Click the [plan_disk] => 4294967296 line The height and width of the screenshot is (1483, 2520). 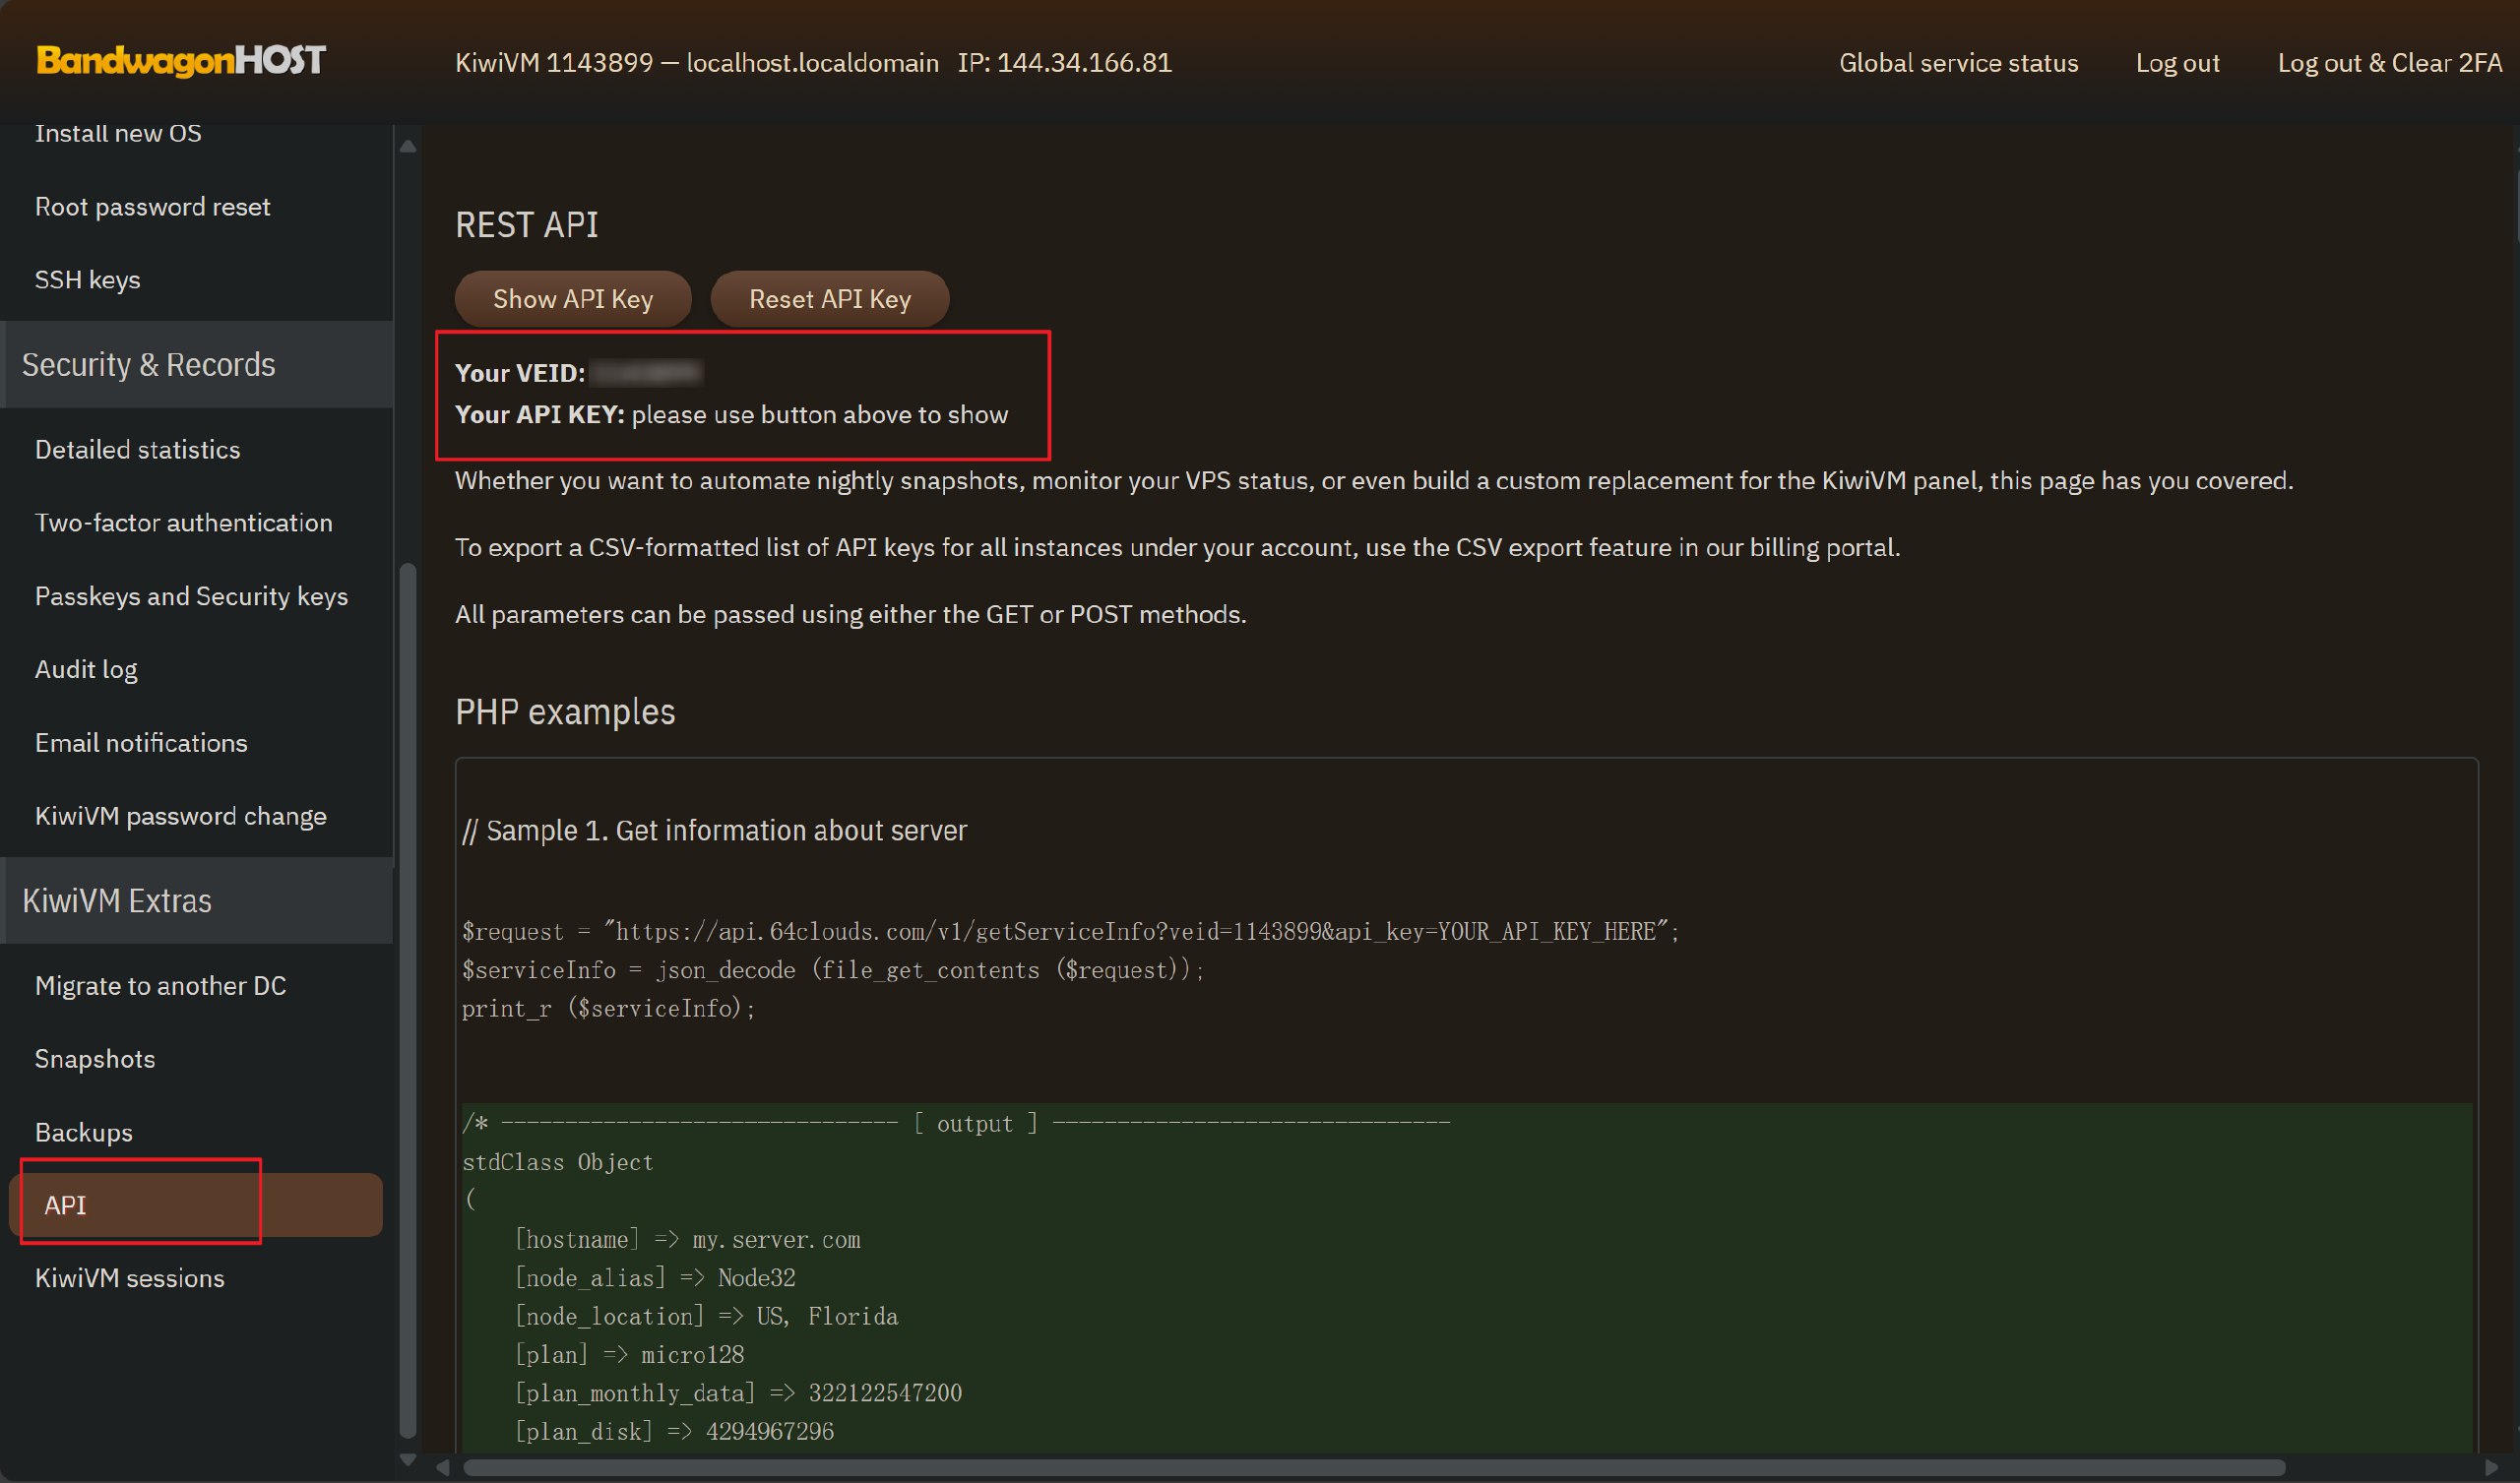pos(674,1432)
